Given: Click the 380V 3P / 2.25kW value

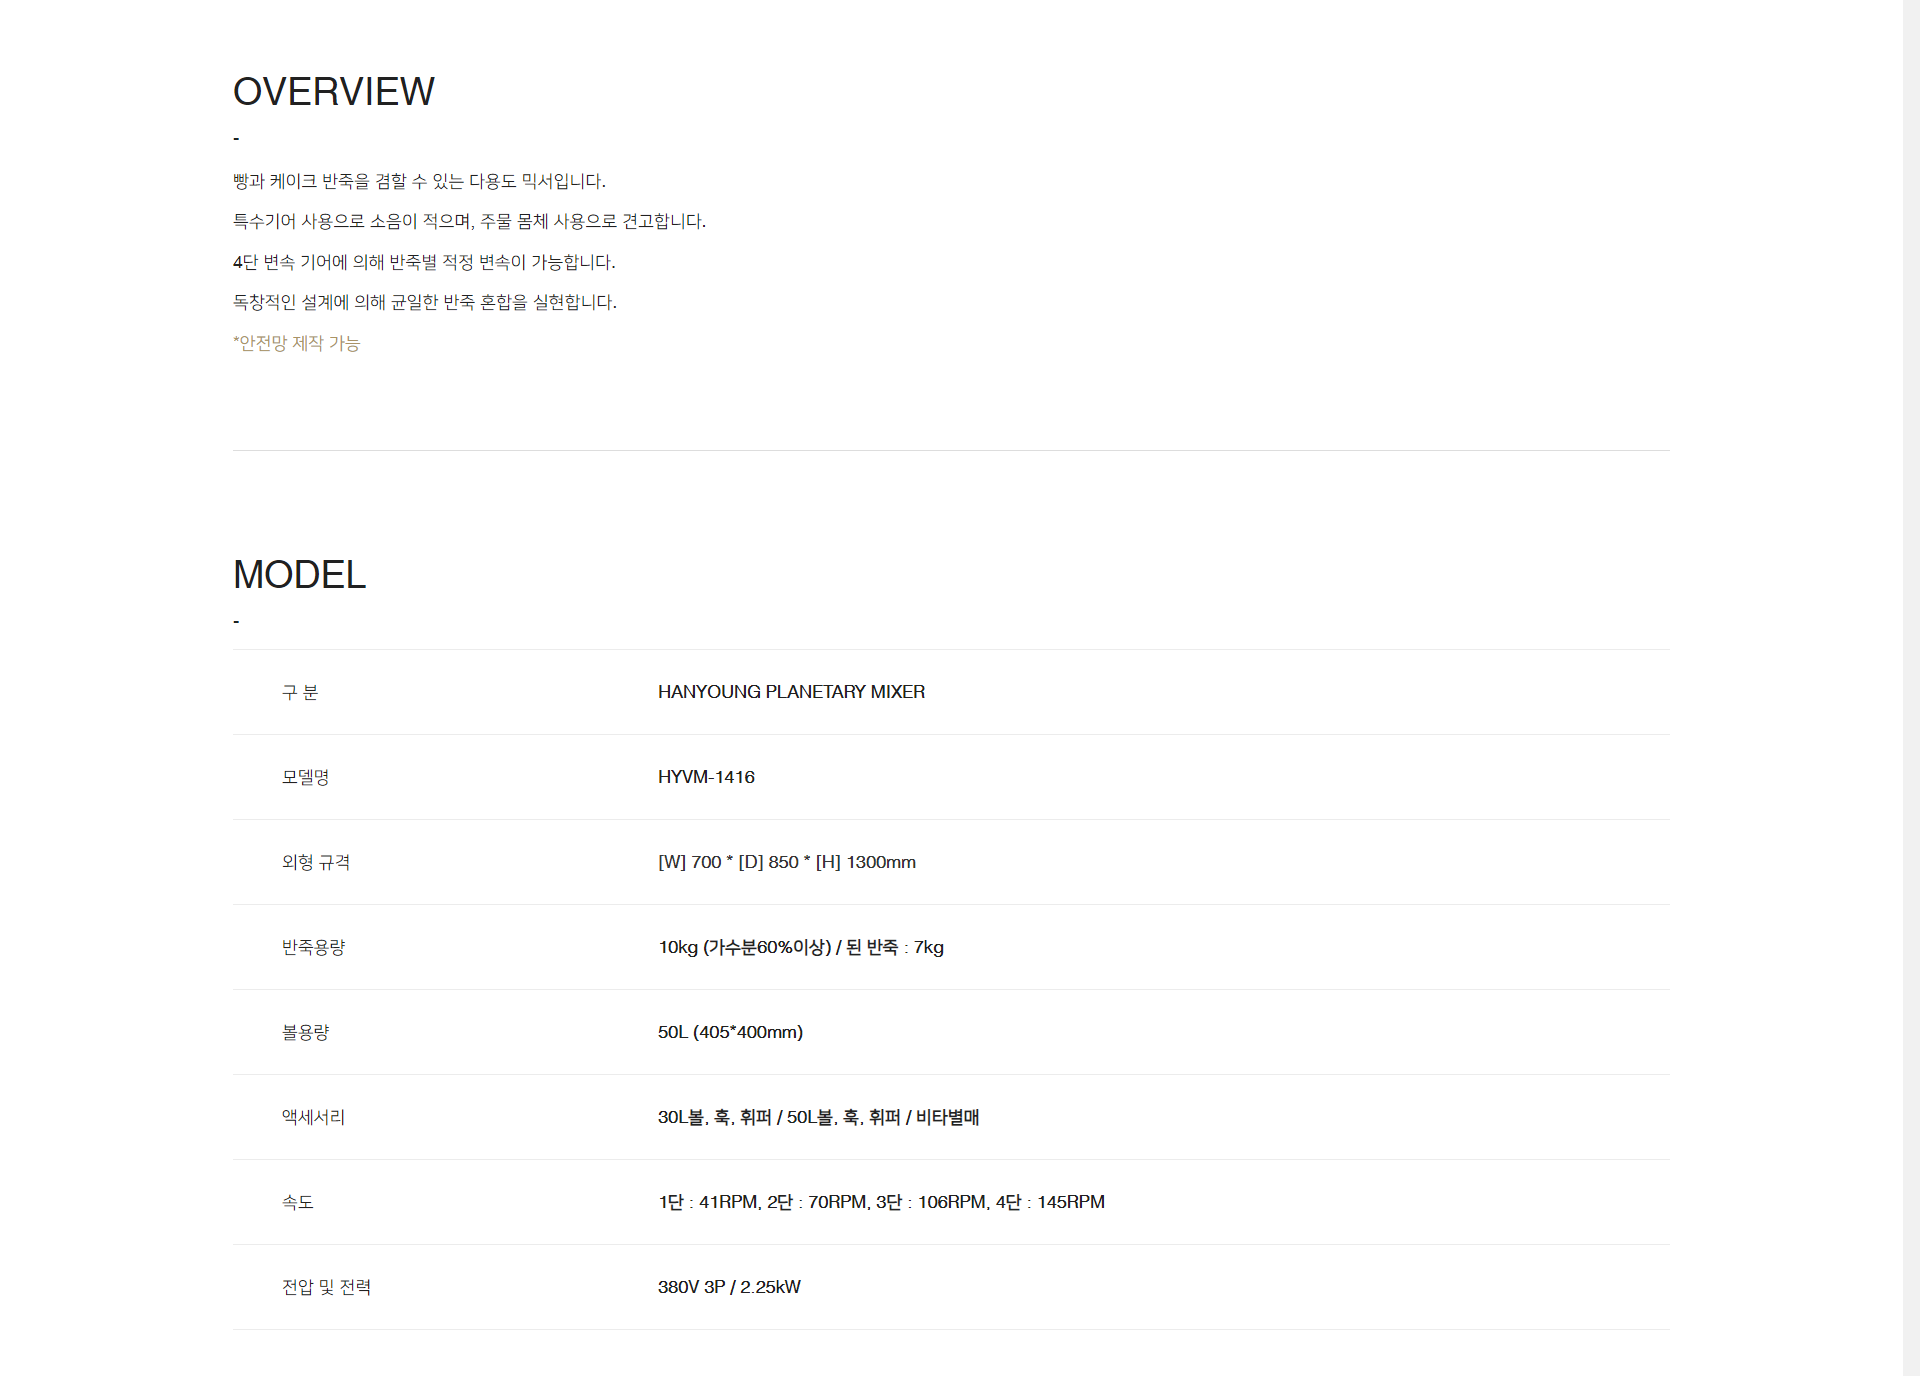Looking at the screenshot, I should point(729,1287).
